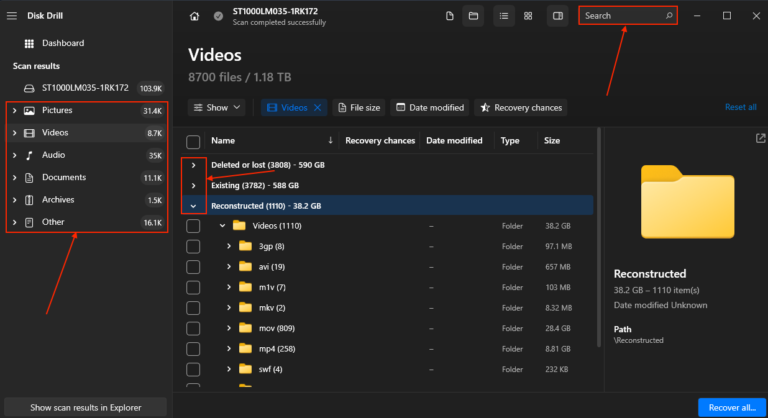Go to the home screen icon
768x418 pixels.
(x=194, y=16)
